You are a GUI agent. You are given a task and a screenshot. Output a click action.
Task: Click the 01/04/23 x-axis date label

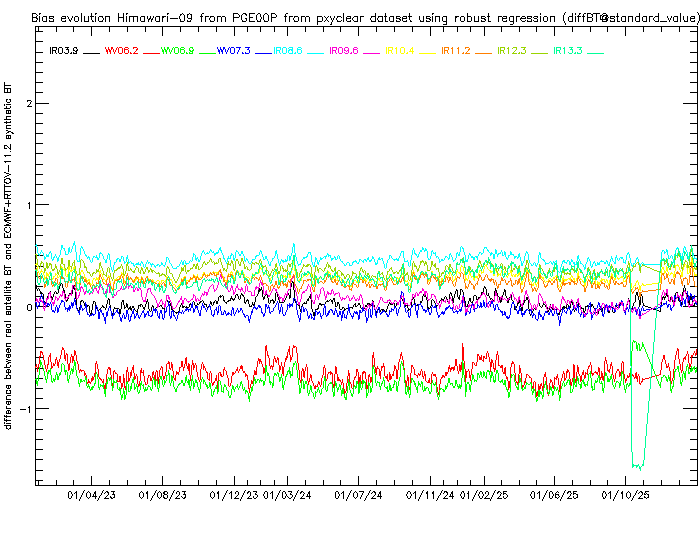pyautogui.click(x=91, y=495)
